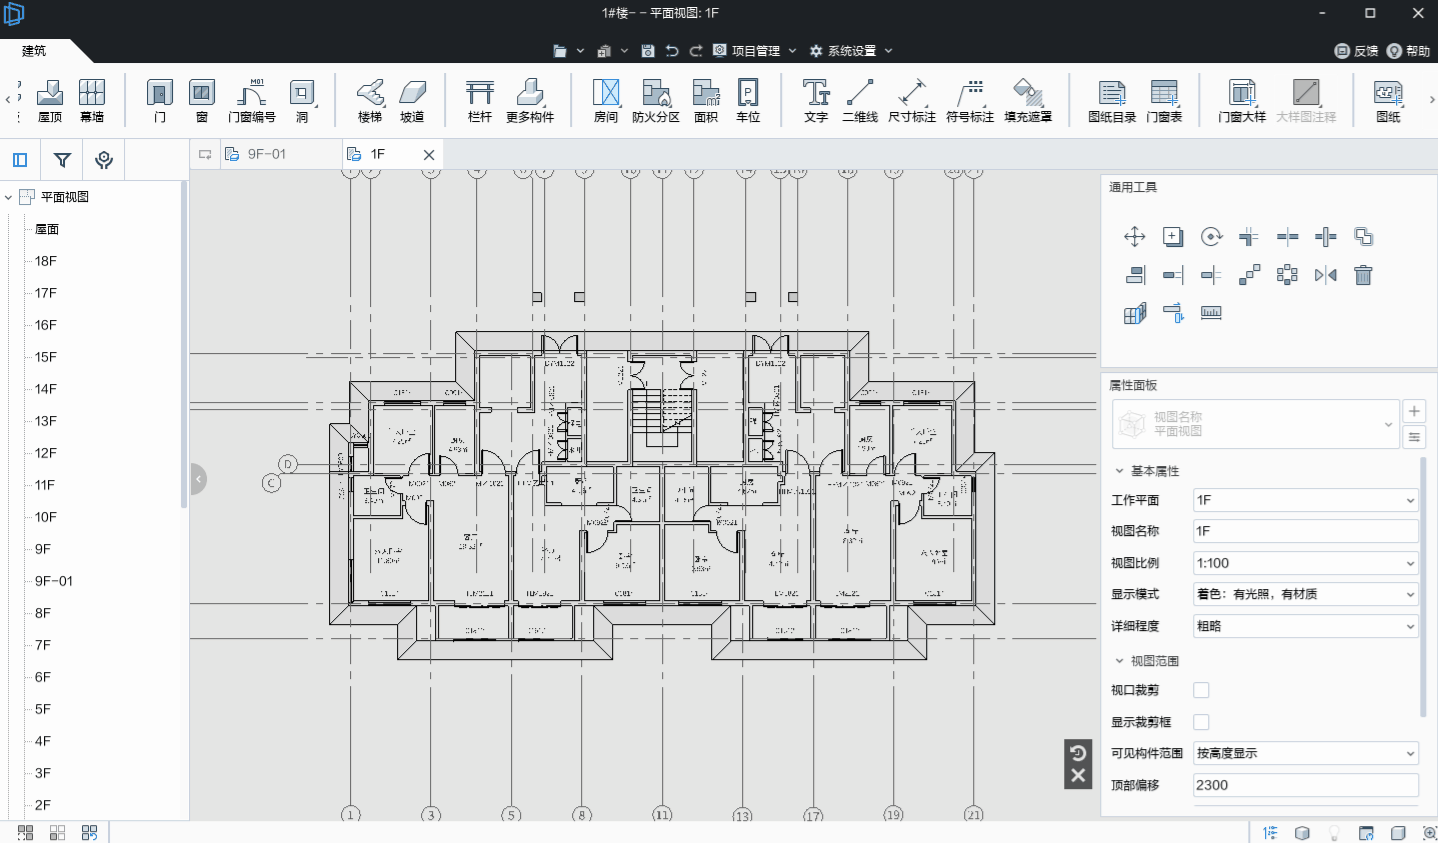Select the 二维线 2D line tool

click(x=860, y=101)
